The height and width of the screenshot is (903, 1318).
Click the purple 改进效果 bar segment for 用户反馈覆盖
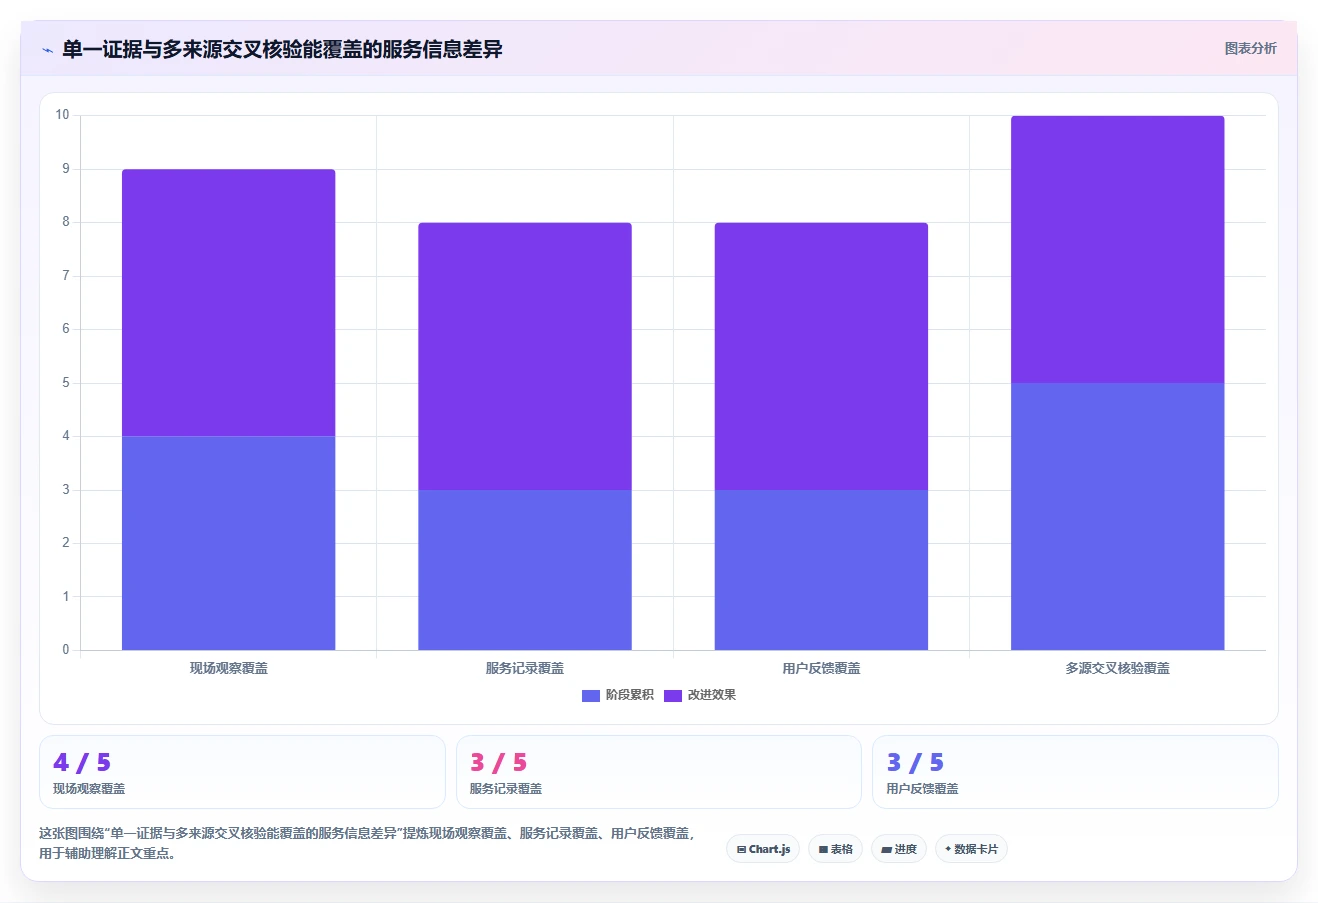point(821,356)
